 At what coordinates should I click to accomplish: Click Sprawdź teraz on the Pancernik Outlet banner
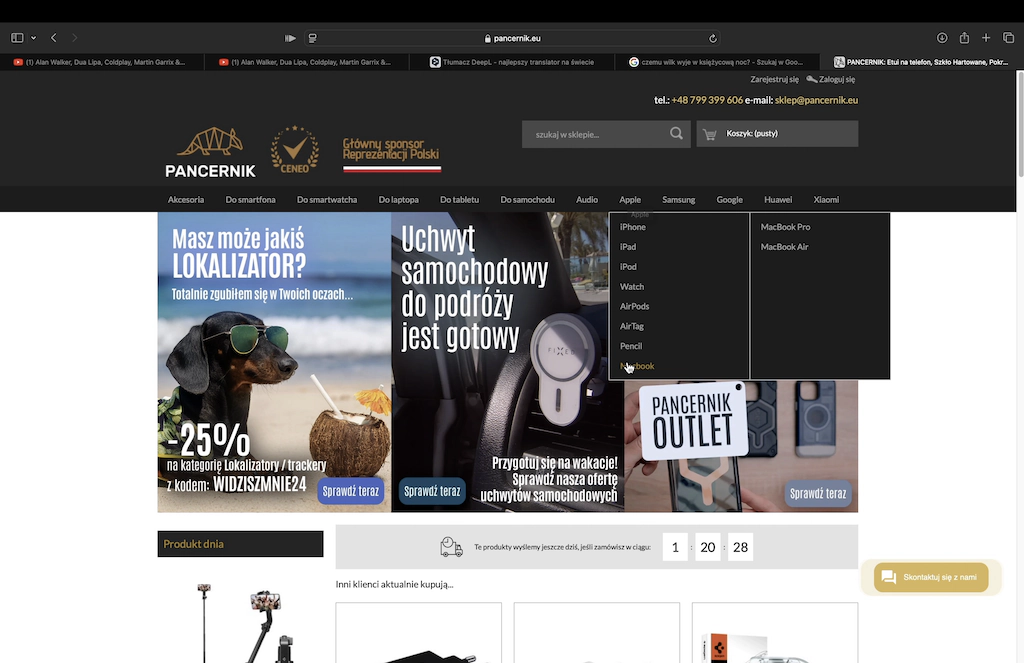point(818,494)
